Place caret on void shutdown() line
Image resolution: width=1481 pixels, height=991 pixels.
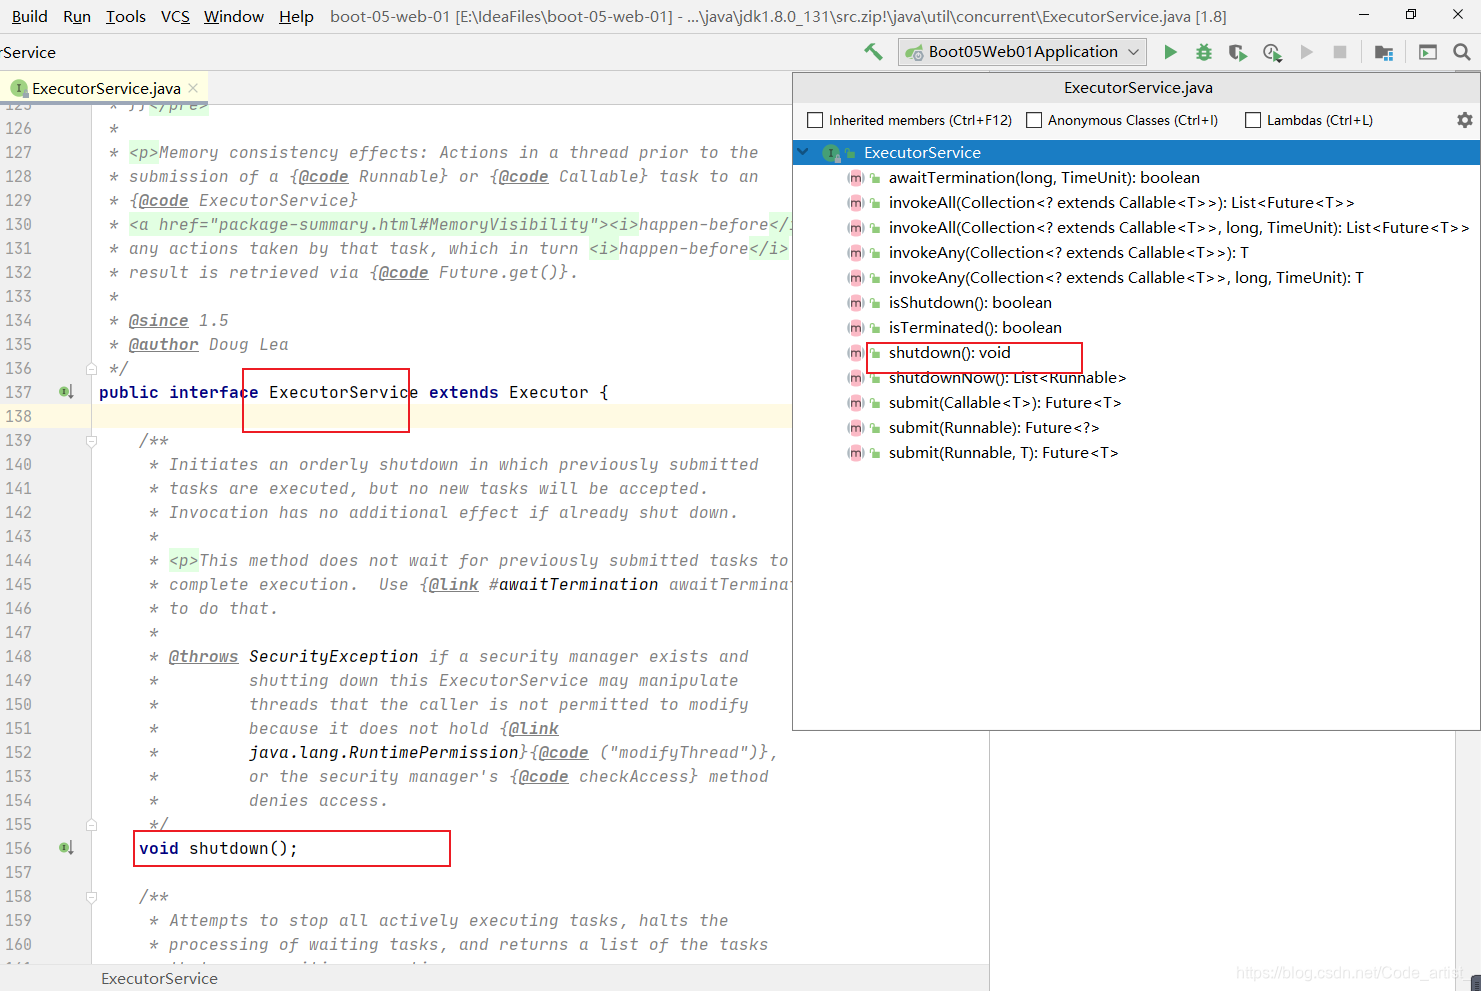pos(218,849)
